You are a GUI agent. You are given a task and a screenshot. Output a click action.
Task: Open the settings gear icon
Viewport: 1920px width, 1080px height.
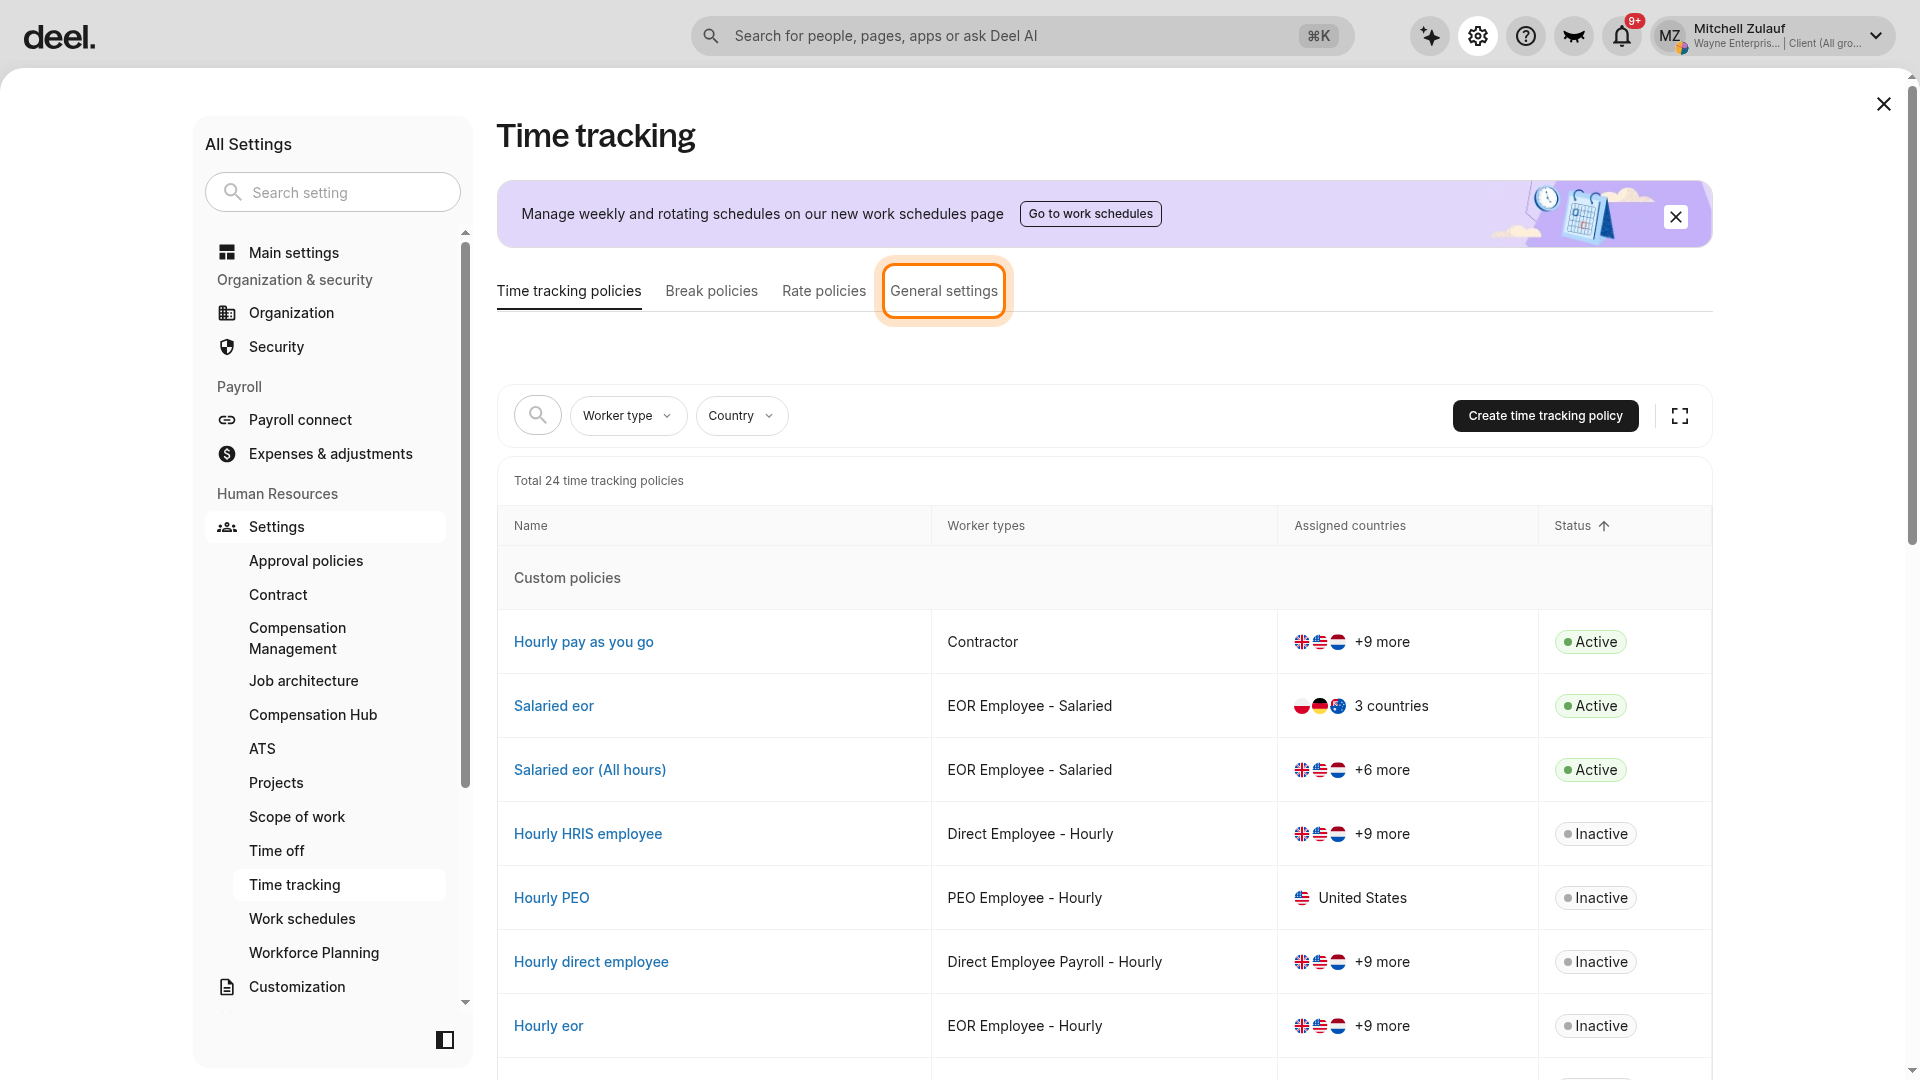[1478, 36]
